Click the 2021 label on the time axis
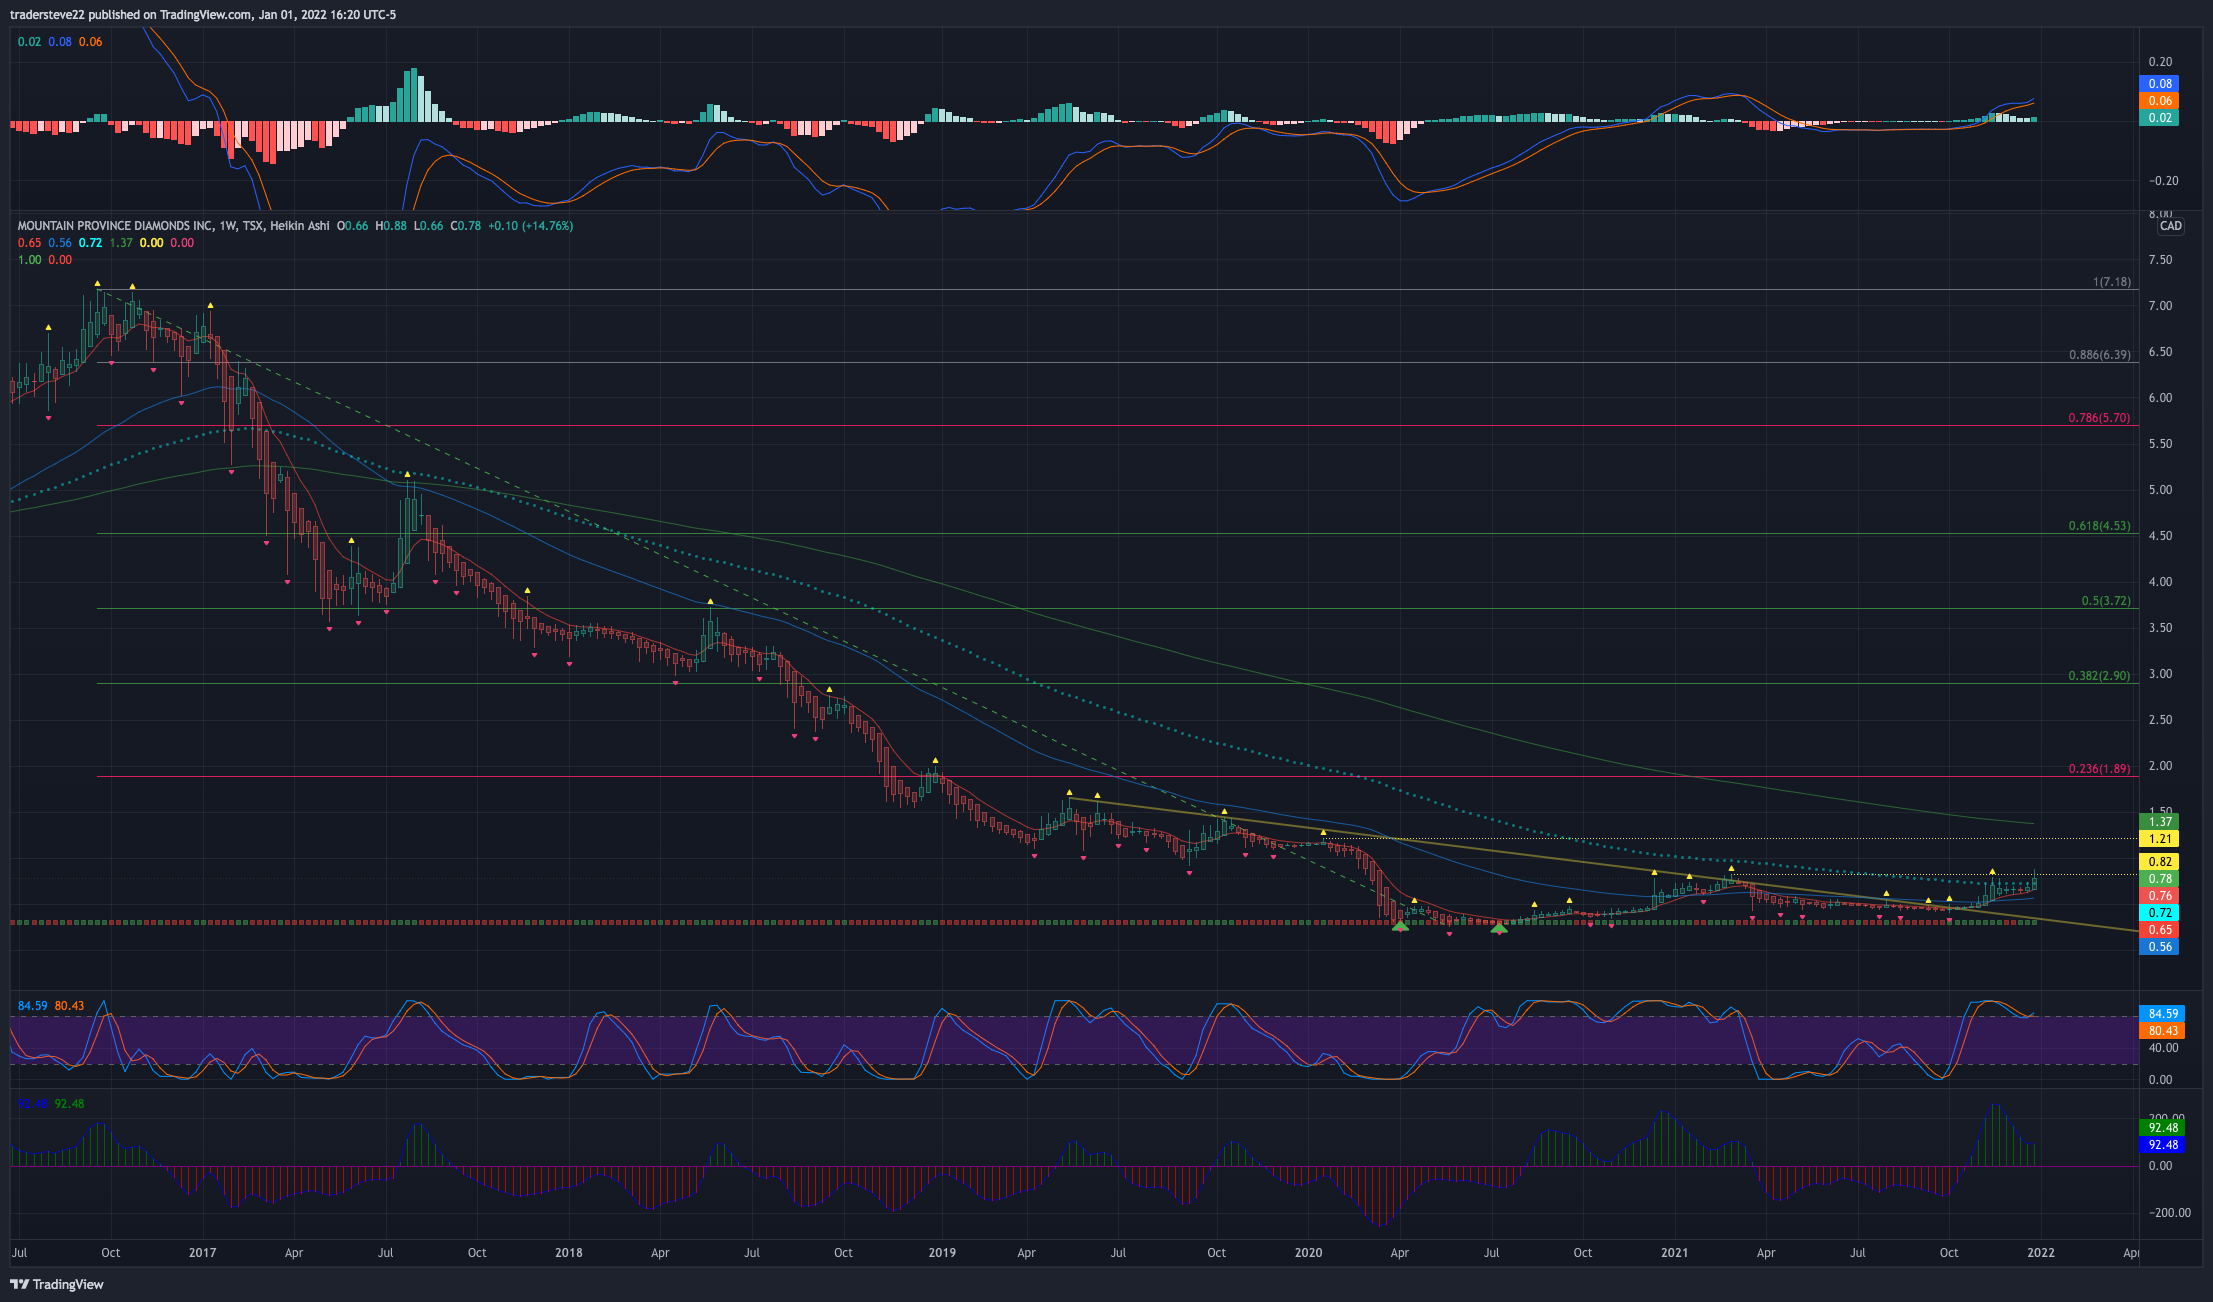The width and height of the screenshot is (2213, 1302). pos(1674,1253)
